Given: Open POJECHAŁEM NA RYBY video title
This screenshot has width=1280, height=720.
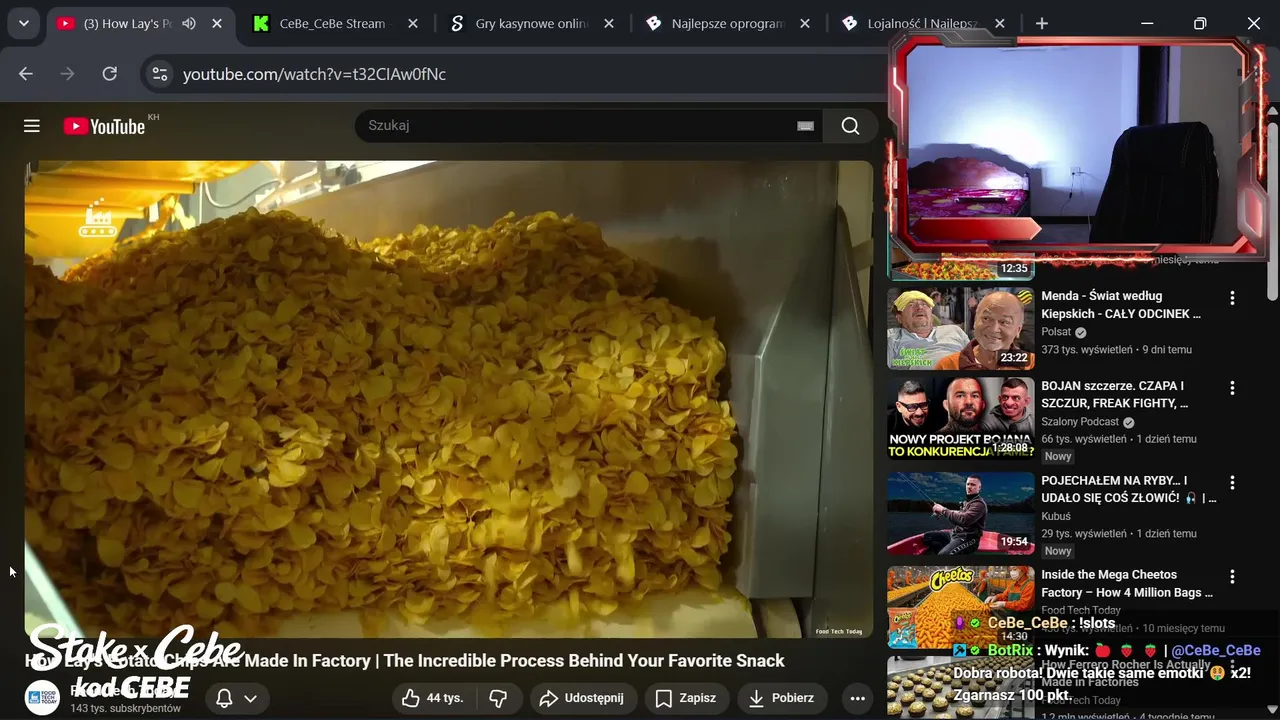Looking at the screenshot, I should pyautogui.click(x=1129, y=489).
